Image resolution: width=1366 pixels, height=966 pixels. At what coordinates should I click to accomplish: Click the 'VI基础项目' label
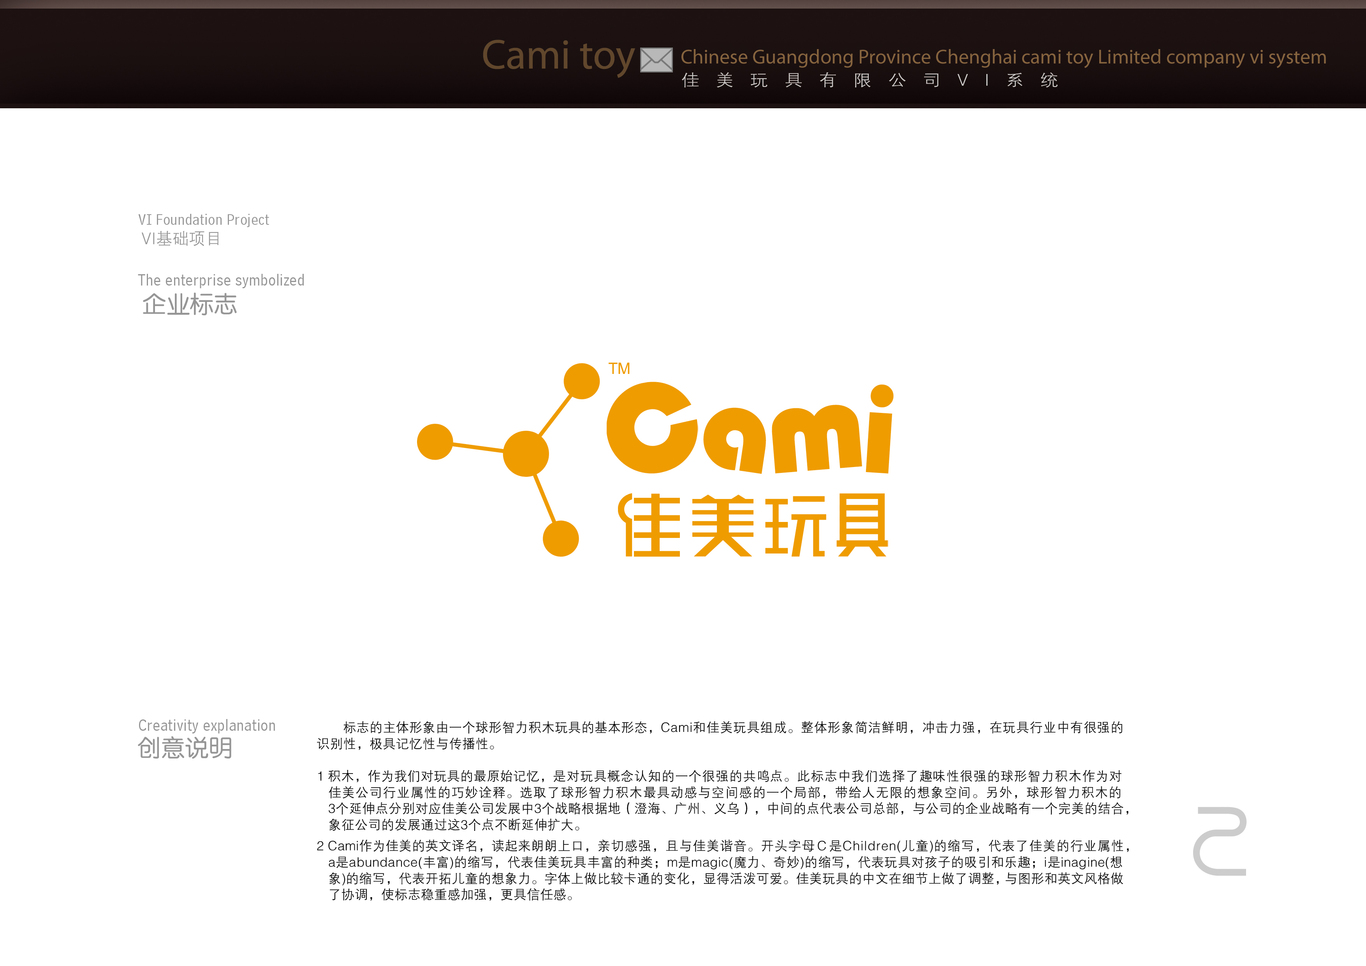(x=181, y=239)
